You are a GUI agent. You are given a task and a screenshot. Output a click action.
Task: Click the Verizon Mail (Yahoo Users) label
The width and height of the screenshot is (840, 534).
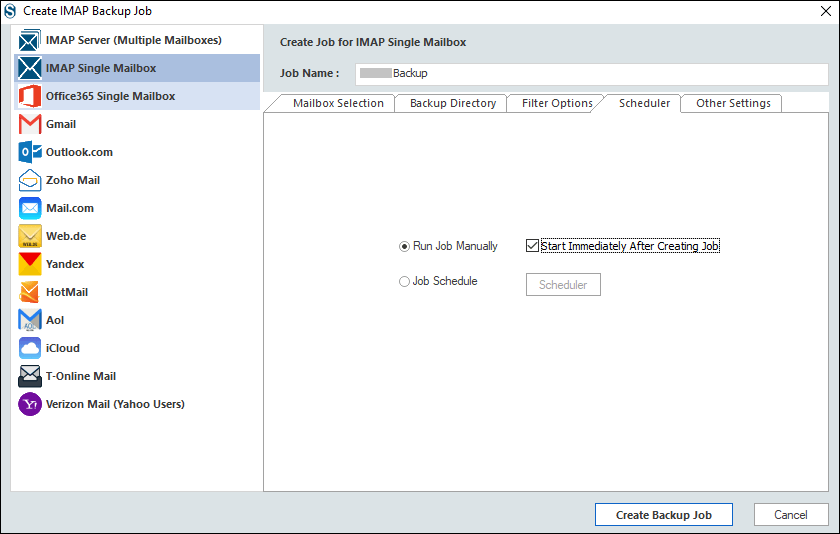(x=115, y=404)
